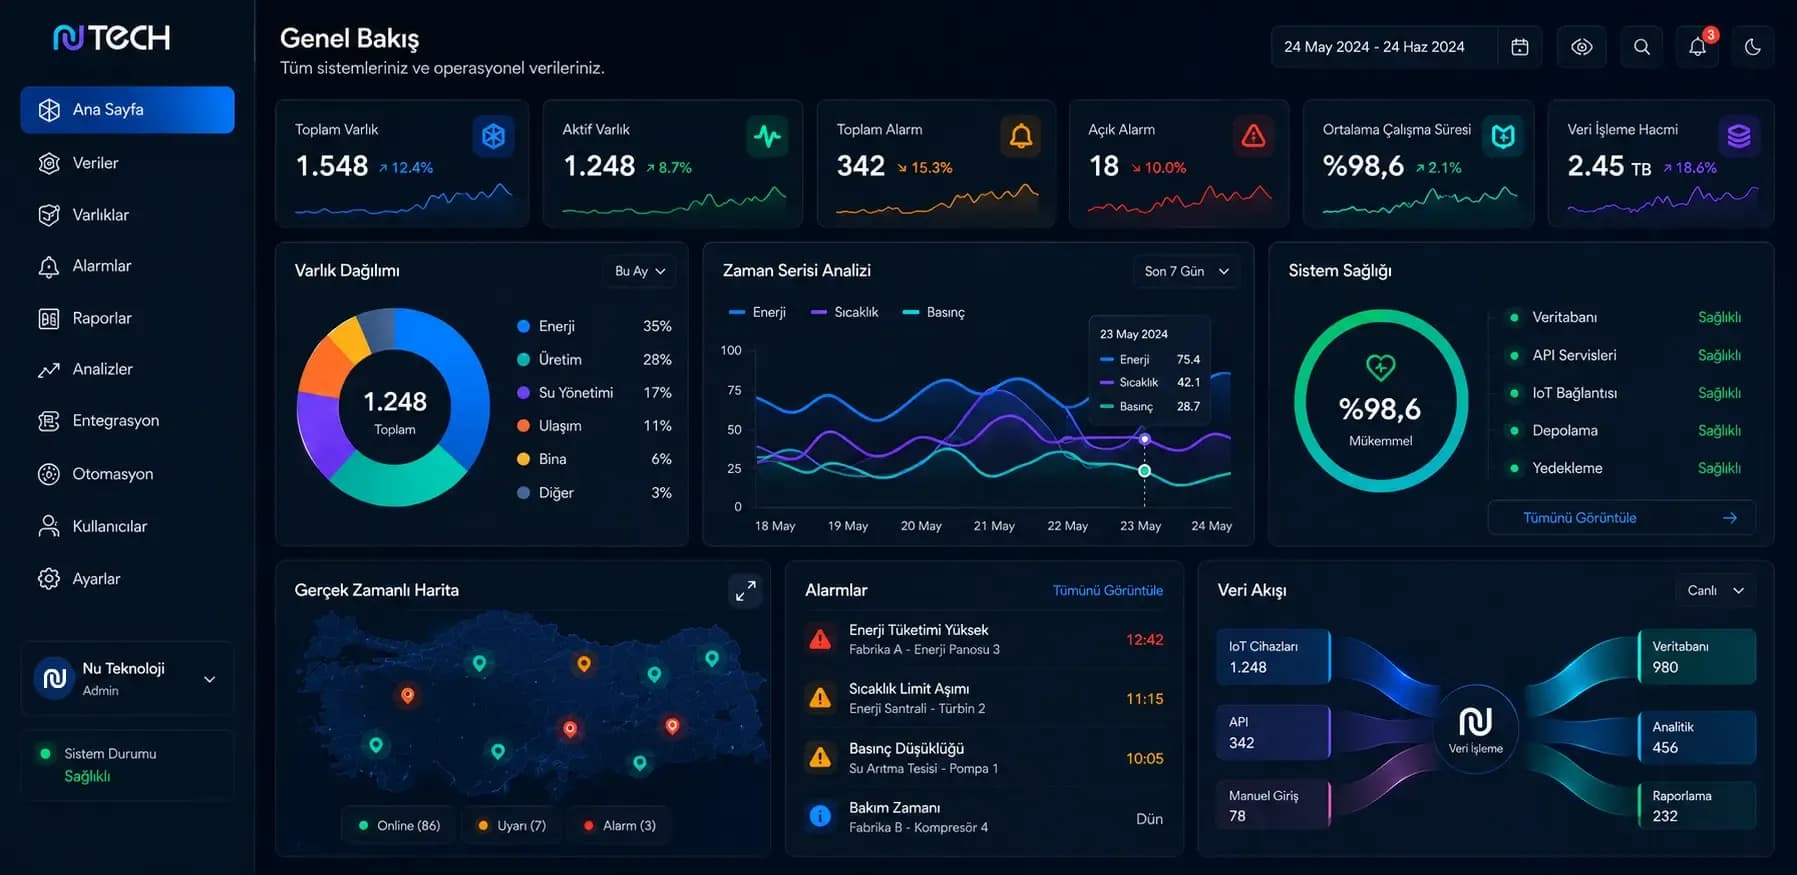1797x875 pixels.
Task: Click Toplam Varlık cube icon
Action: 493,136
